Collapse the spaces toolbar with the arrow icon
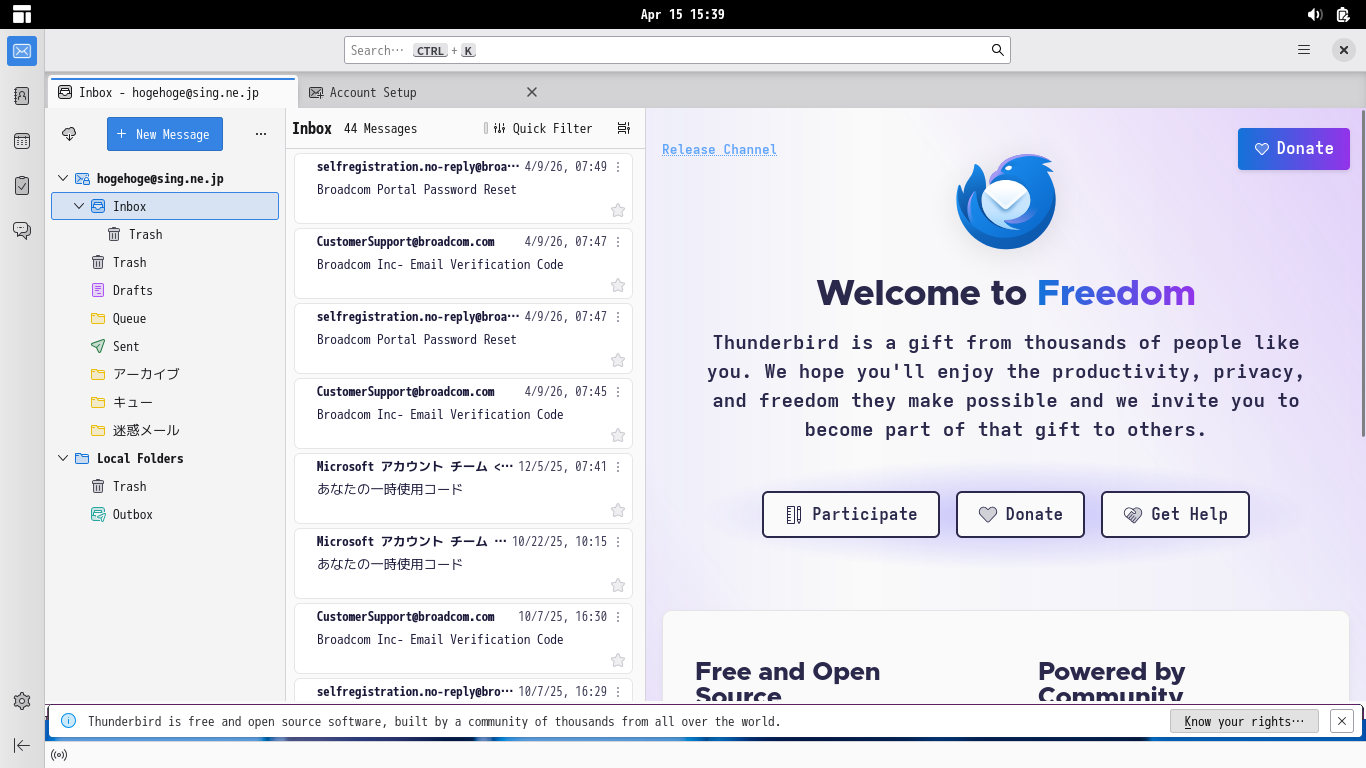1366x768 pixels. [x=22, y=745]
